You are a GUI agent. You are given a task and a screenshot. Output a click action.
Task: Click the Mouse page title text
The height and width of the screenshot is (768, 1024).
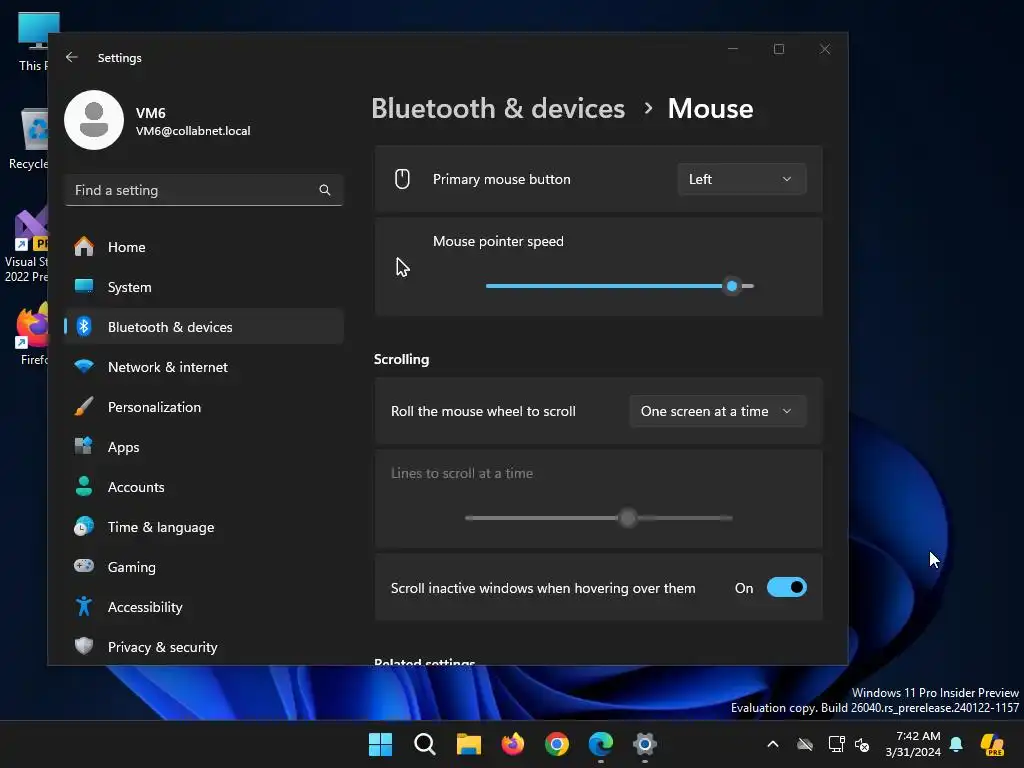point(711,108)
